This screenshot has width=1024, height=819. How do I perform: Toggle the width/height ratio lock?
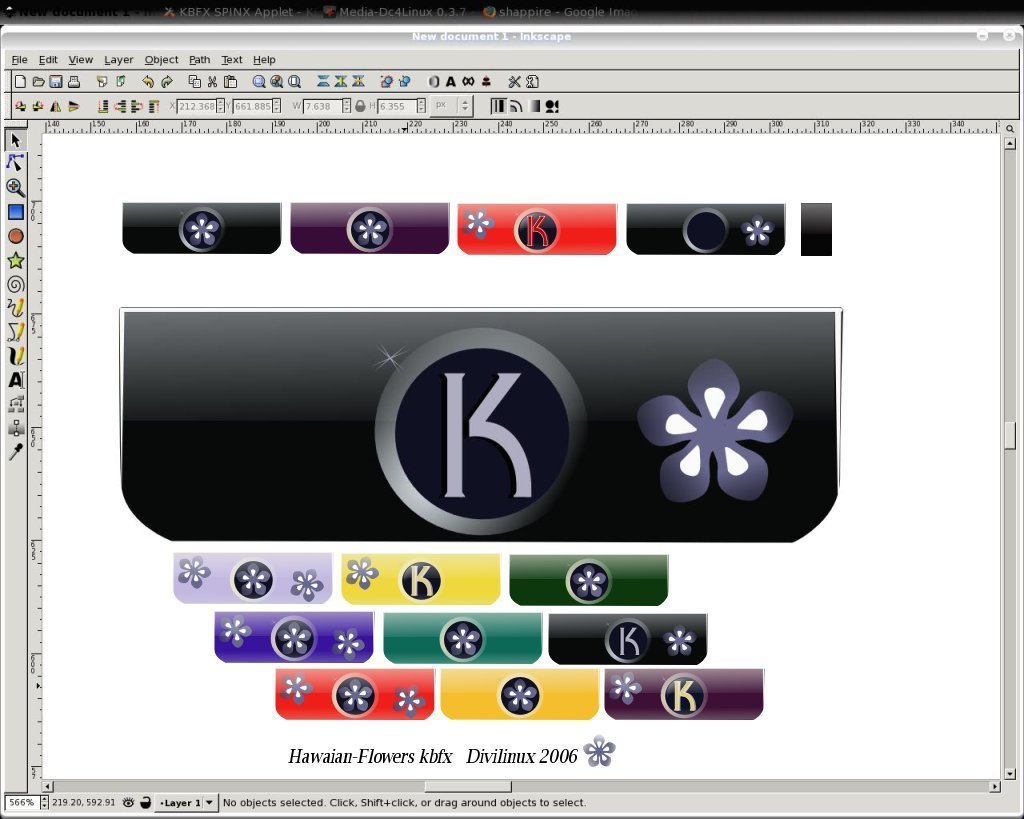pyautogui.click(x=360, y=106)
